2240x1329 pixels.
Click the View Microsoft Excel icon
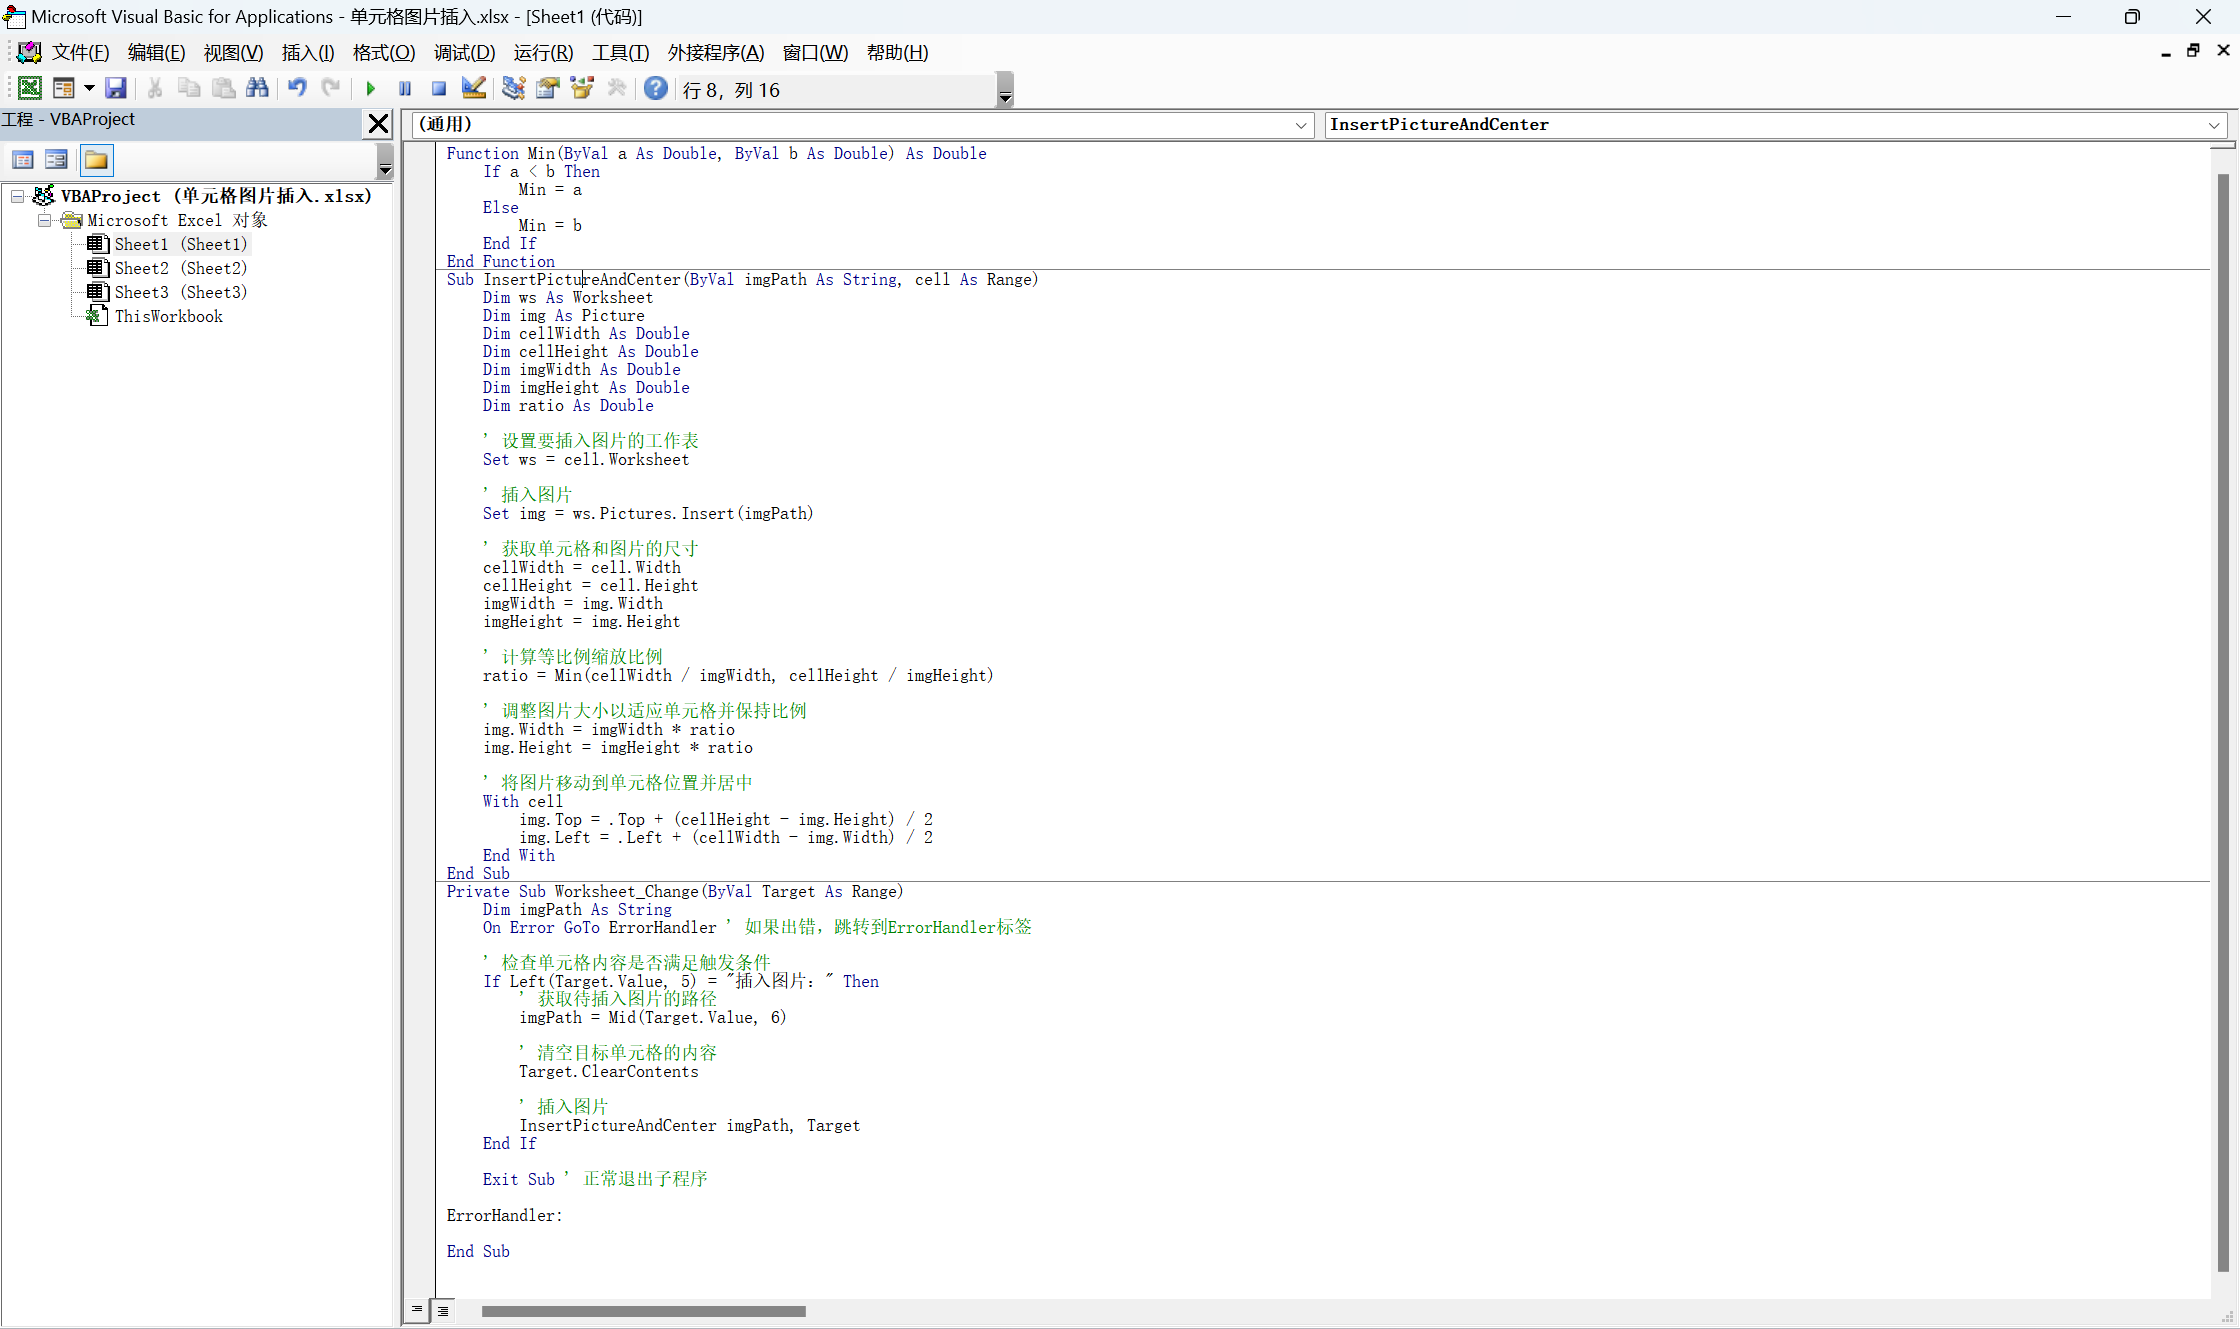(x=30, y=89)
